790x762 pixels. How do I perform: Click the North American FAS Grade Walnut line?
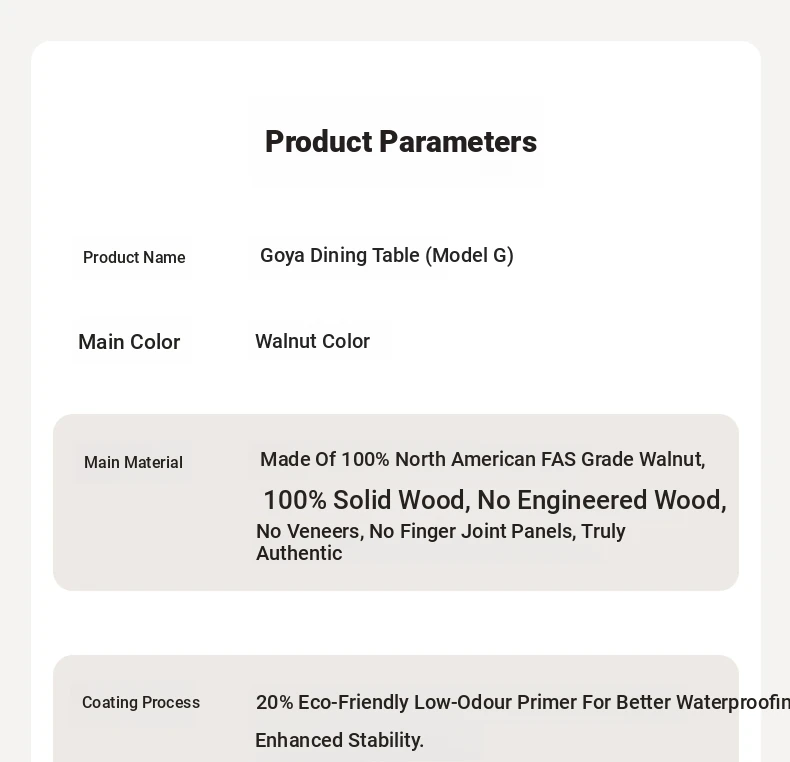pos(483,459)
